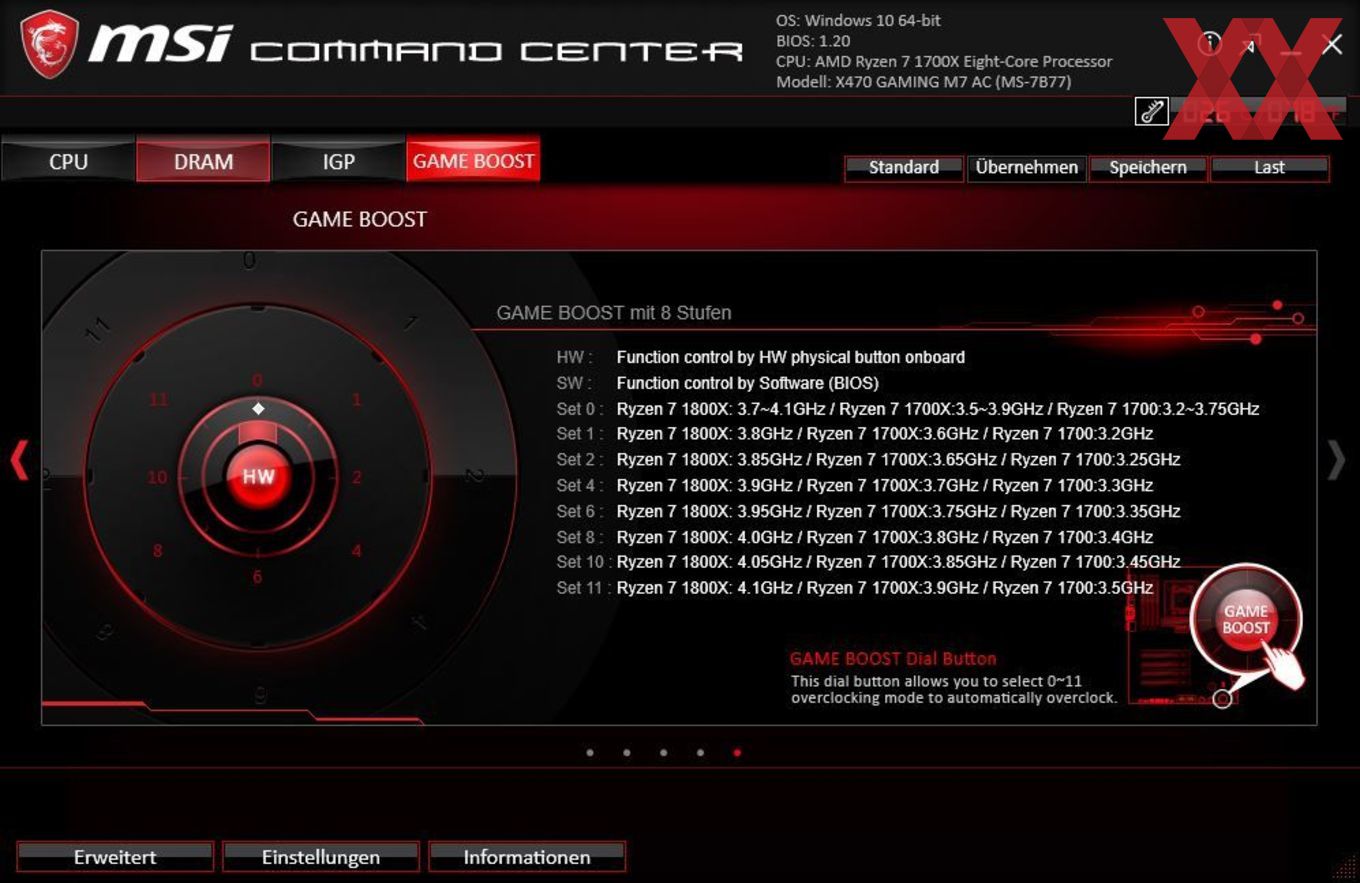
Task: Click the MSI dragon shield logo
Action: 50,44
